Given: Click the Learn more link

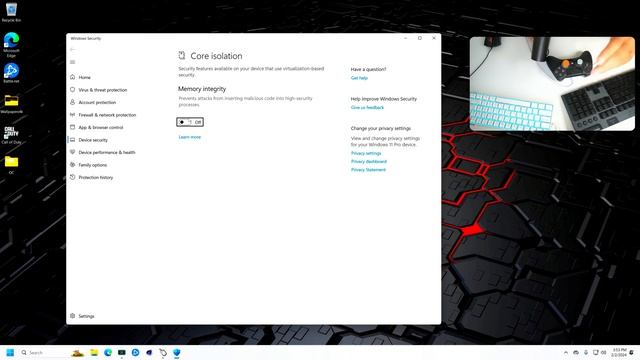Looking at the screenshot, I should pyautogui.click(x=190, y=137).
